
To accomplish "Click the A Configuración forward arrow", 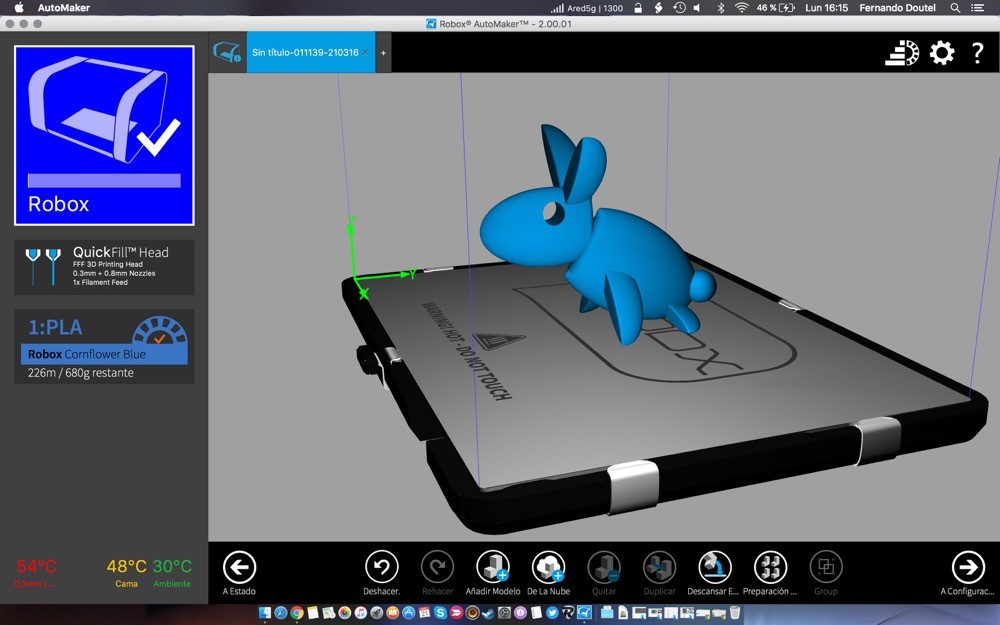I will click(x=968, y=567).
